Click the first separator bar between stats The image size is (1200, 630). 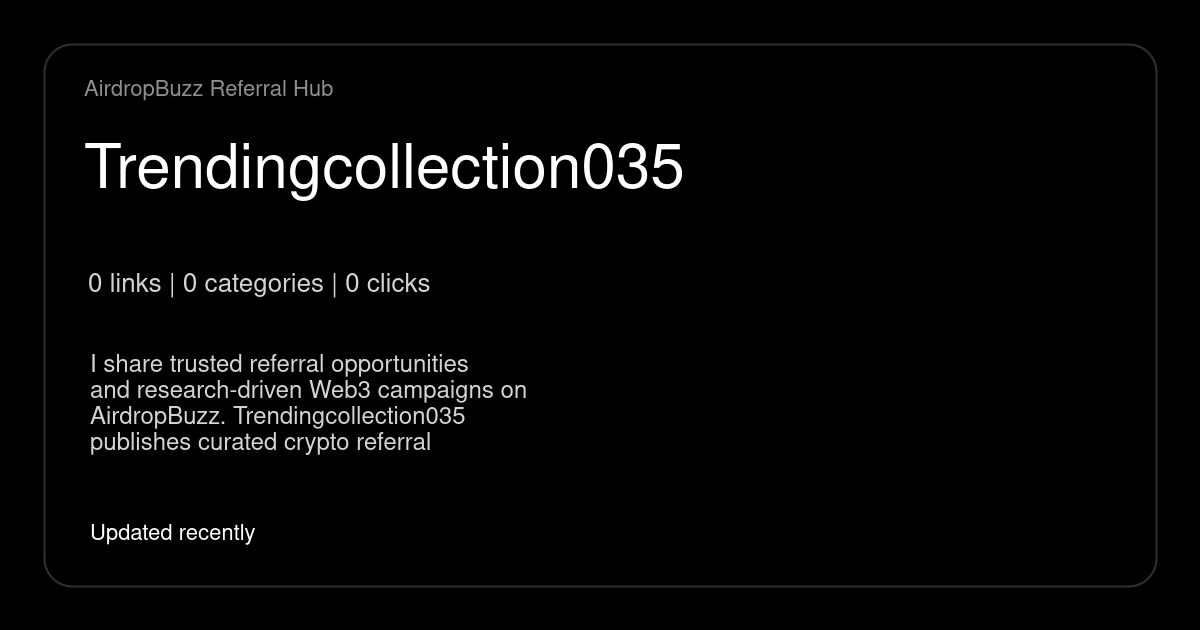(172, 284)
